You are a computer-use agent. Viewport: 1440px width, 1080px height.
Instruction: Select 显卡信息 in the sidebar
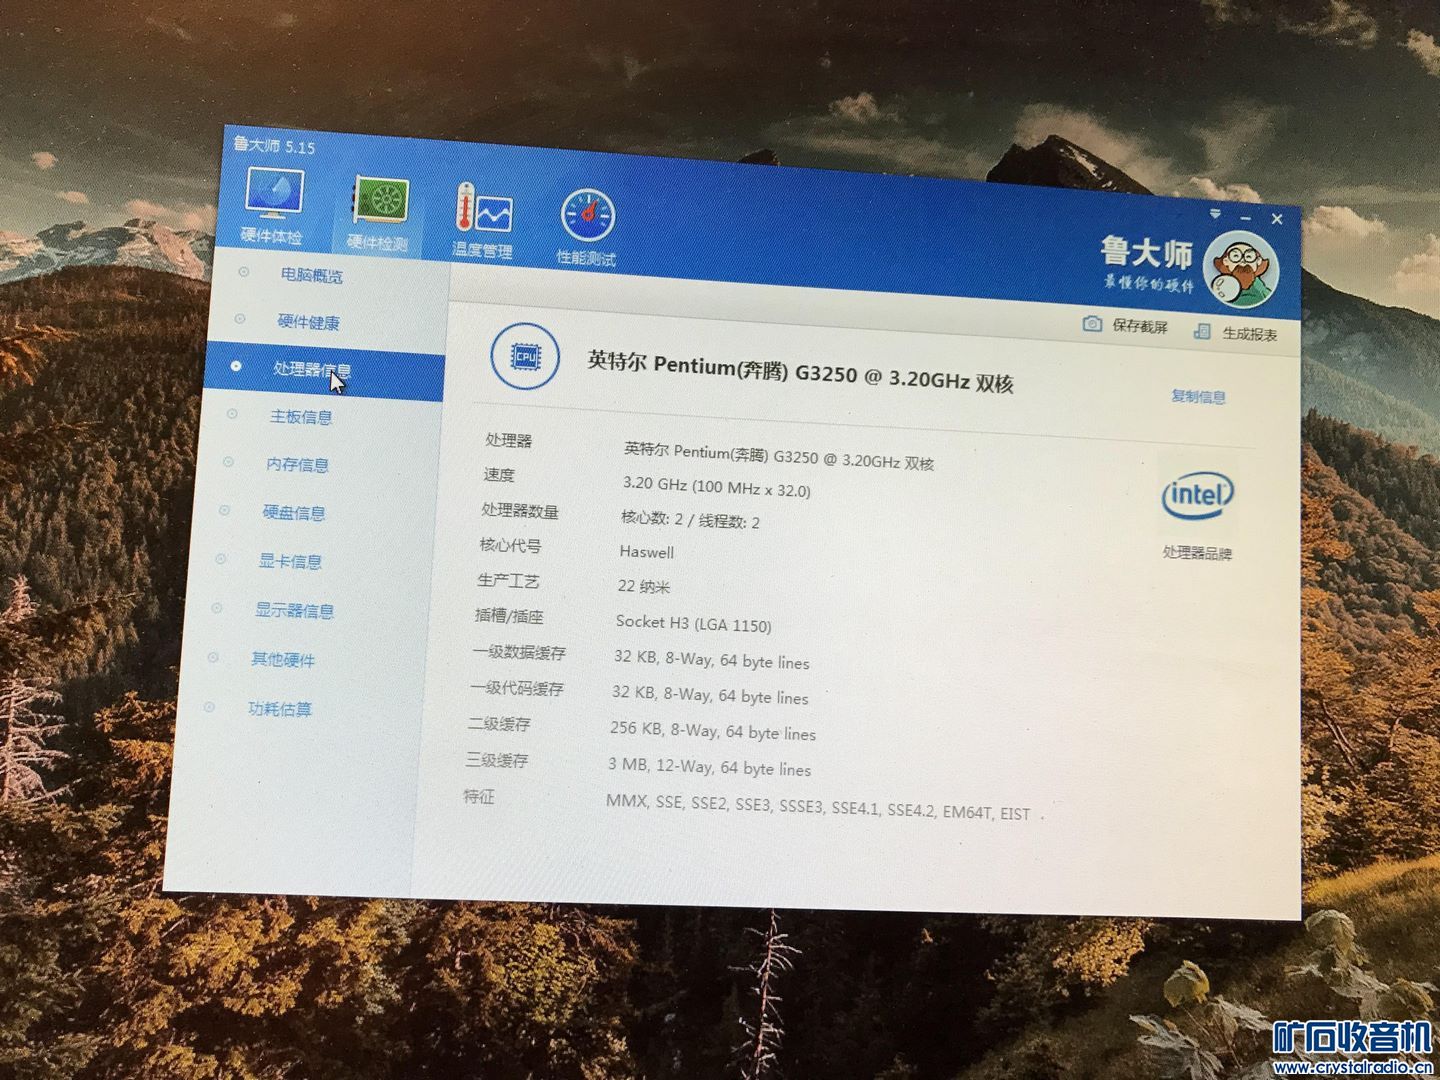[290, 562]
